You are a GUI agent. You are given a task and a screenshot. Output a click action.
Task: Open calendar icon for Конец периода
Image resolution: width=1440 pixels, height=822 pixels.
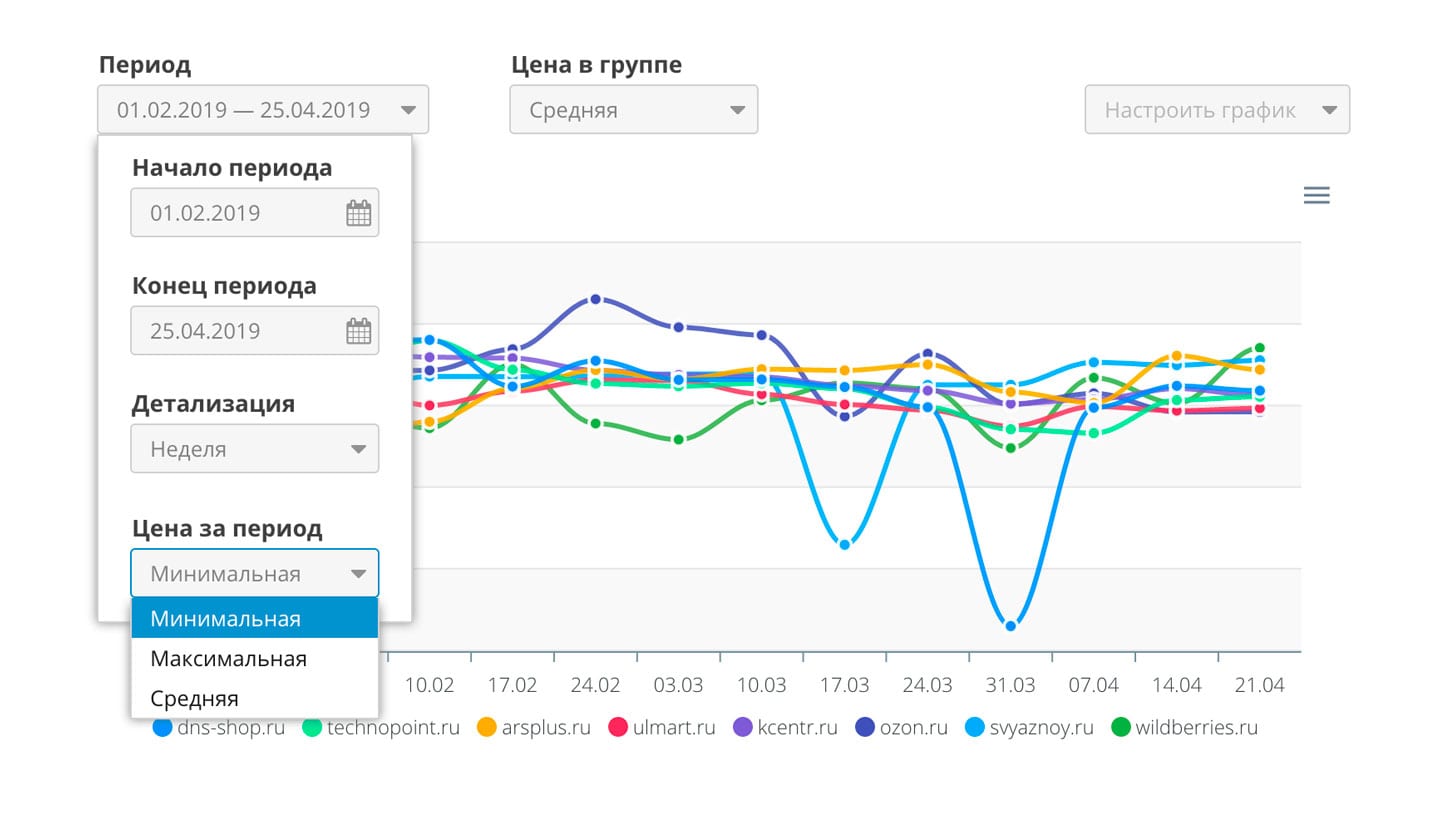point(358,331)
